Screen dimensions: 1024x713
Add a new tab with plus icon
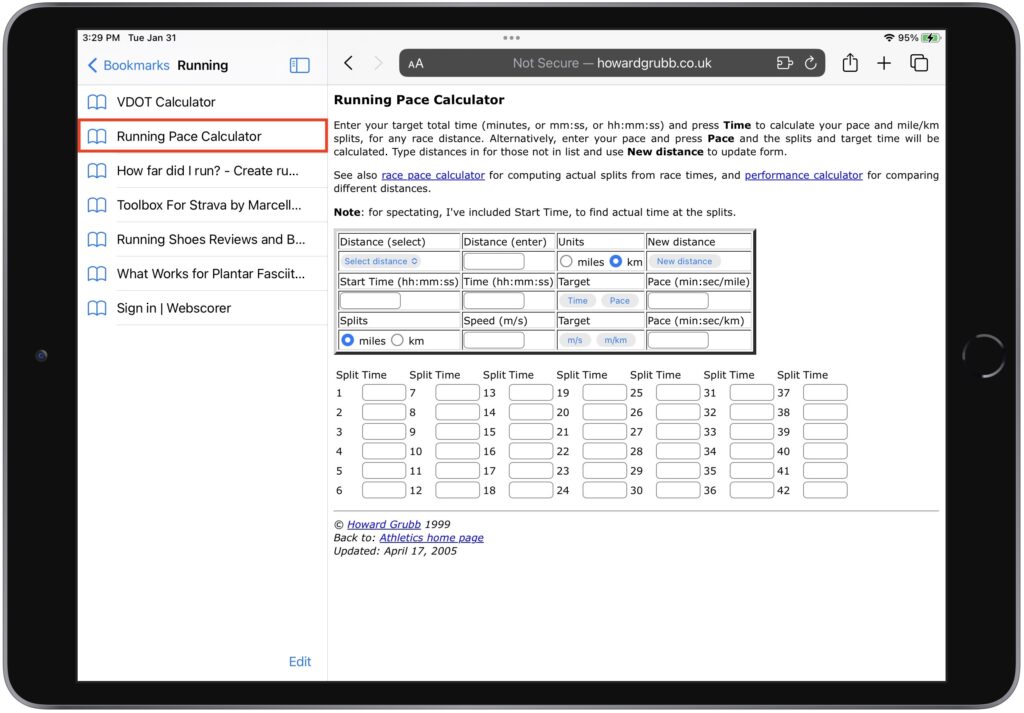[884, 63]
